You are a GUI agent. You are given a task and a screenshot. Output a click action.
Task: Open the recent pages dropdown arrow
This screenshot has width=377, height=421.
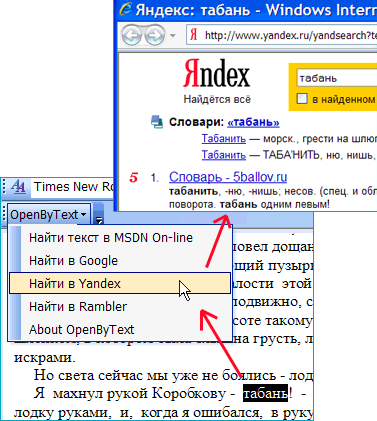[x=173, y=35]
